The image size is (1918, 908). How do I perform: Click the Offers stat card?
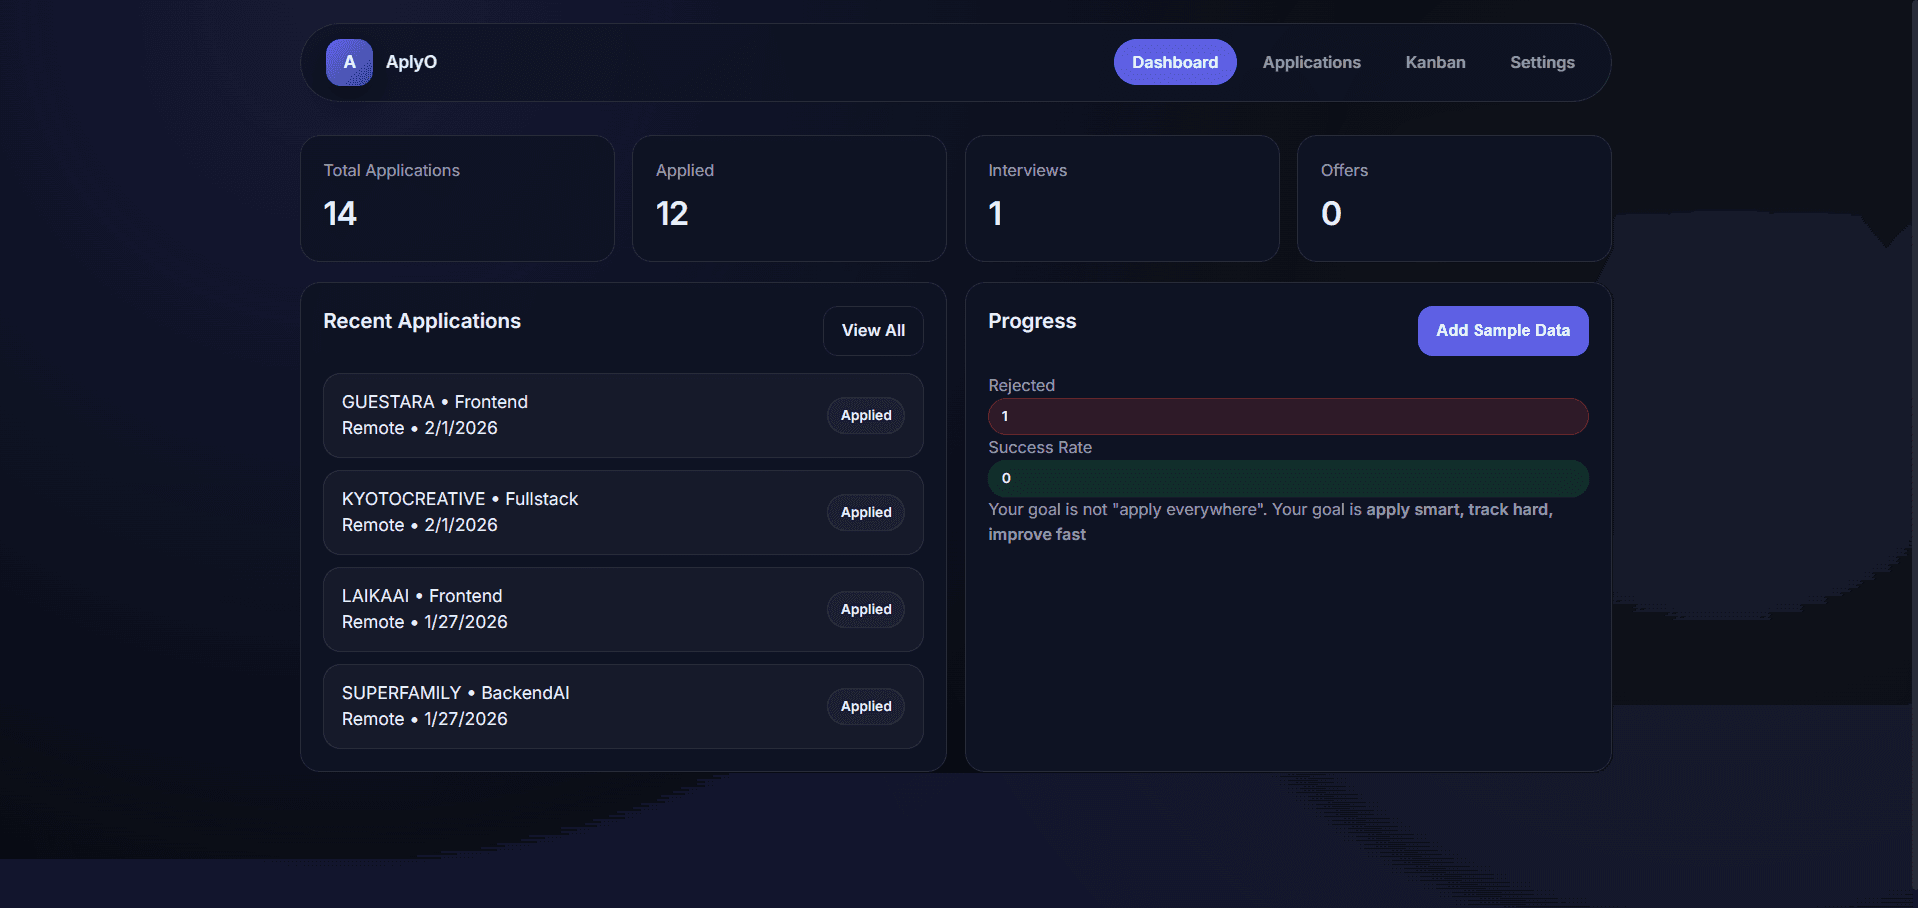click(1453, 198)
